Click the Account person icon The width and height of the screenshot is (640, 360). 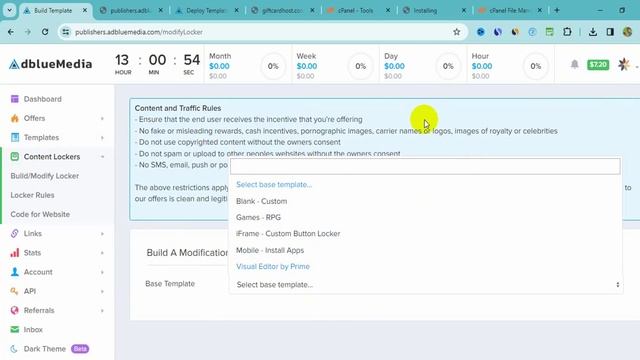(15, 271)
